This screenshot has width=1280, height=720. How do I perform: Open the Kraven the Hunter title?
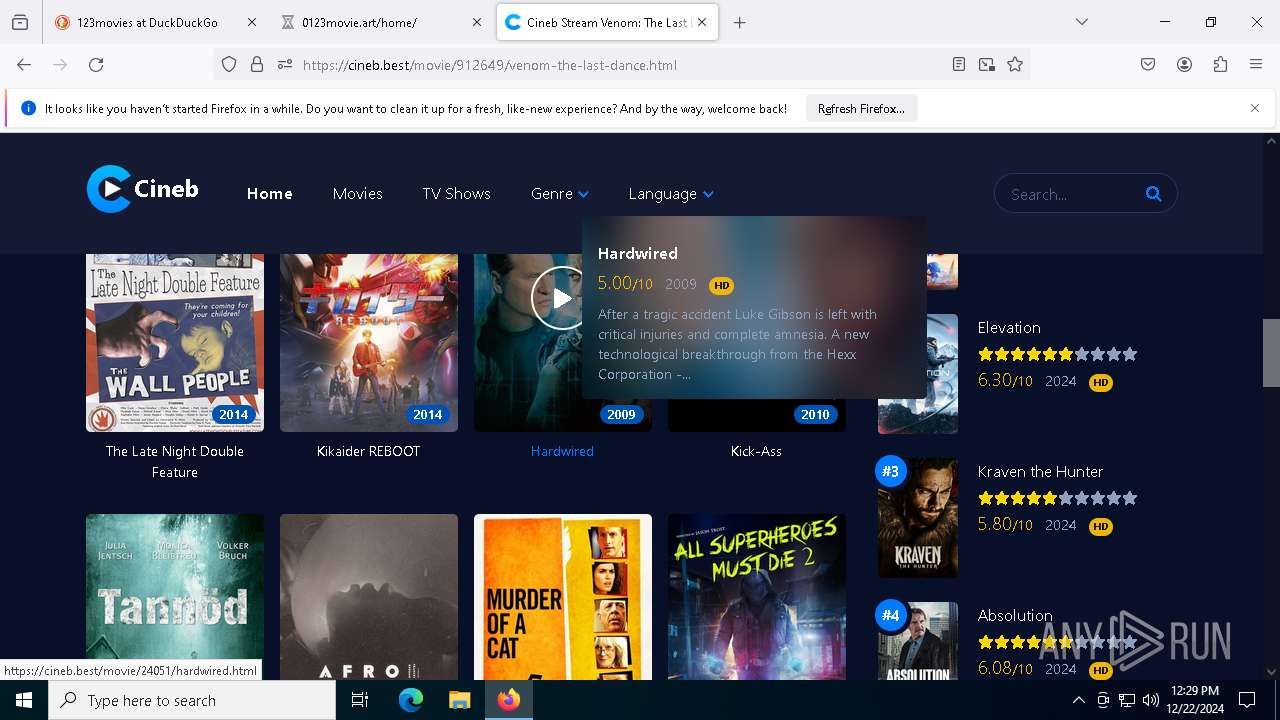pos(1040,471)
